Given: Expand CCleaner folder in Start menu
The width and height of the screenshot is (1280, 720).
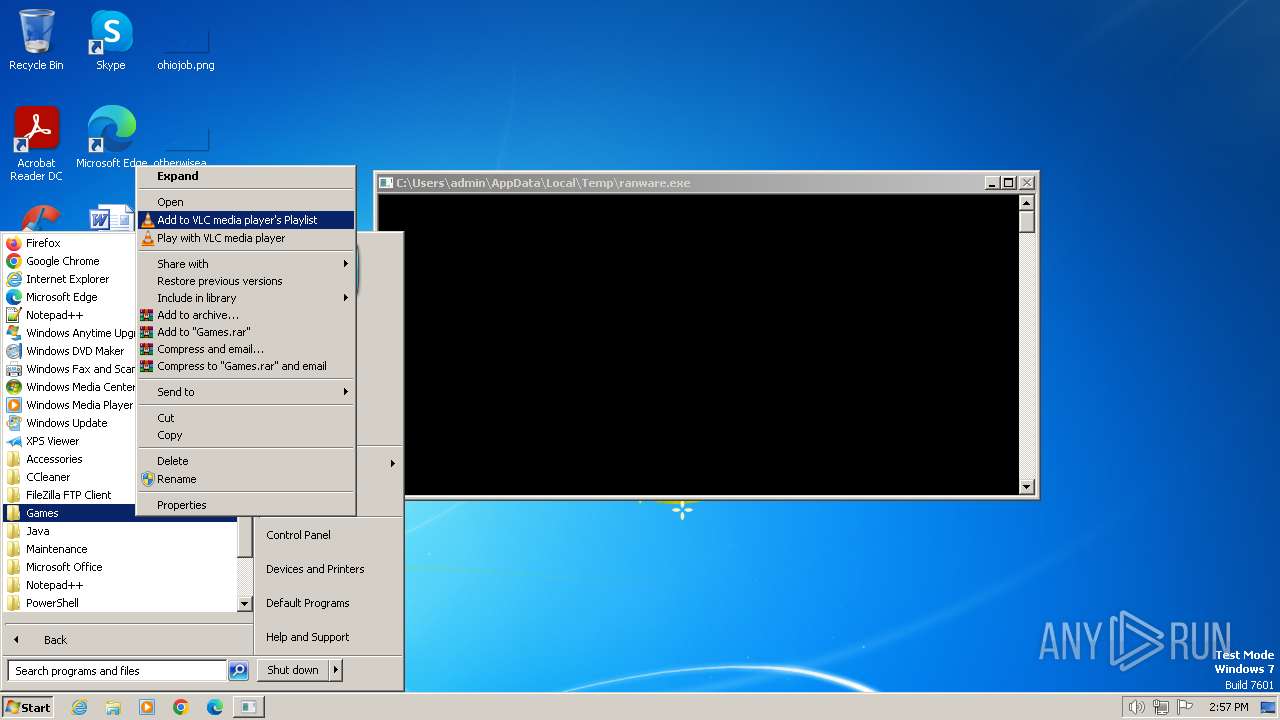Looking at the screenshot, I should tap(48, 477).
